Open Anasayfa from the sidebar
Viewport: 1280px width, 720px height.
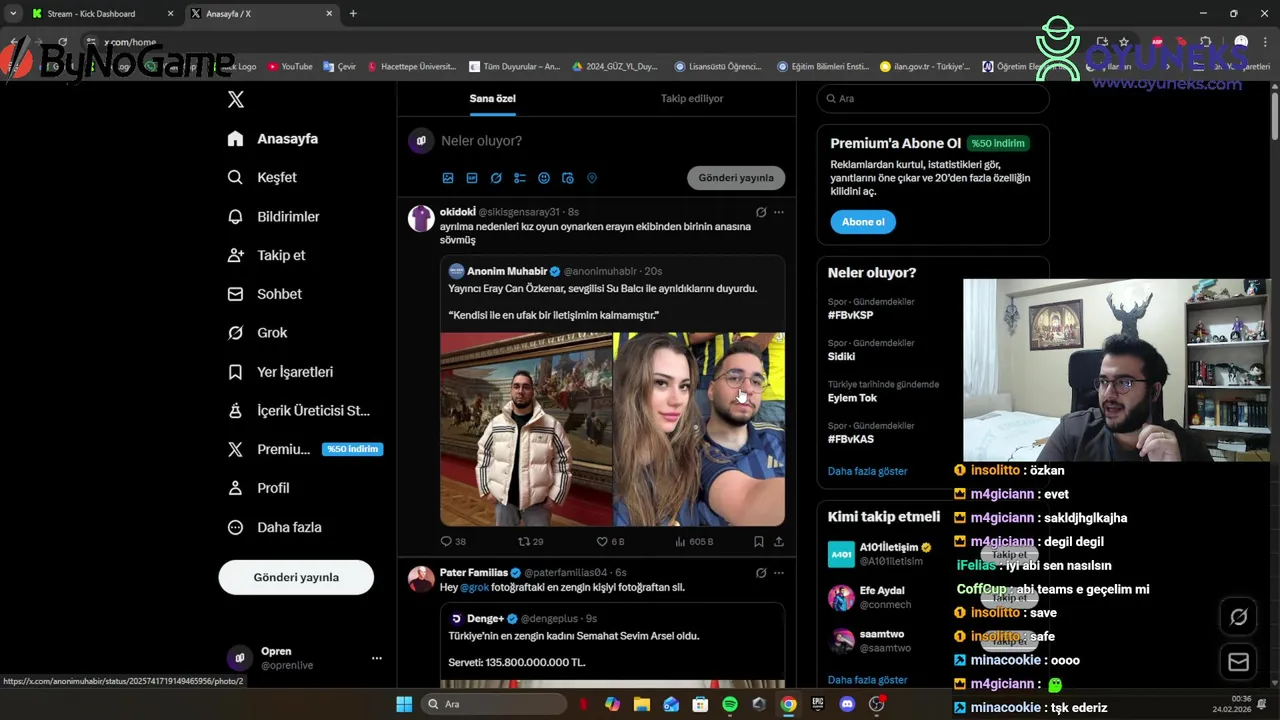point(273,139)
